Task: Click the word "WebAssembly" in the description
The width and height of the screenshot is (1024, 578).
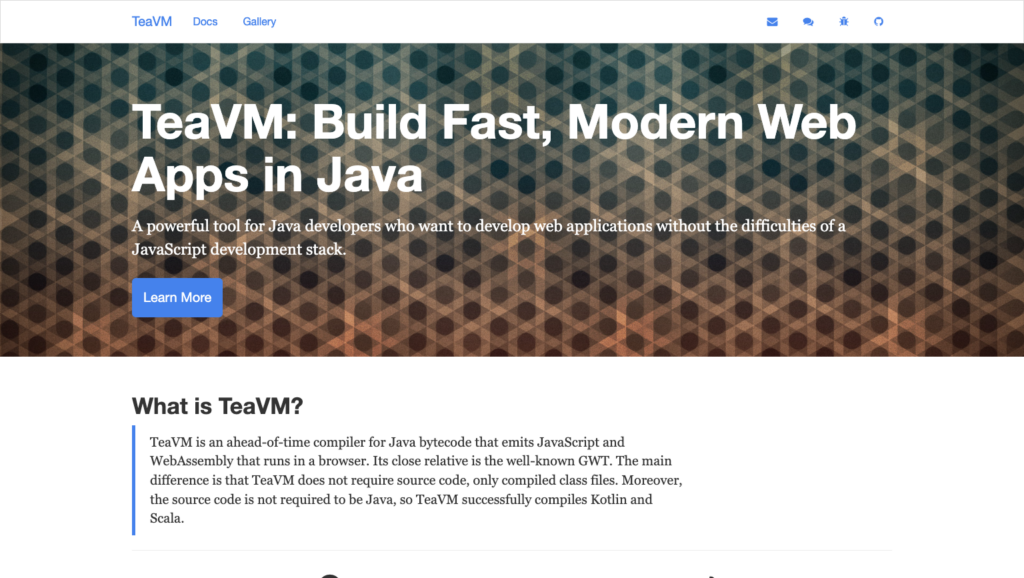Action: [195, 461]
